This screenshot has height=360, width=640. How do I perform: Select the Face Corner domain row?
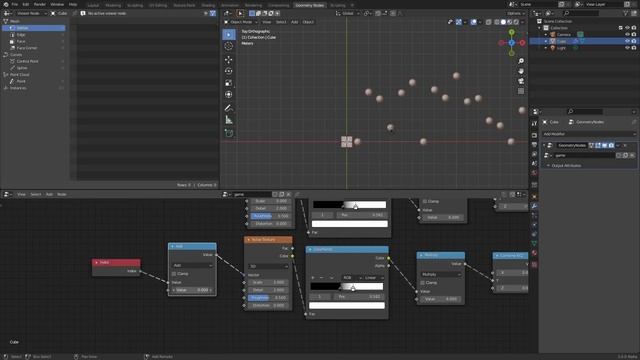coord(34,48)
